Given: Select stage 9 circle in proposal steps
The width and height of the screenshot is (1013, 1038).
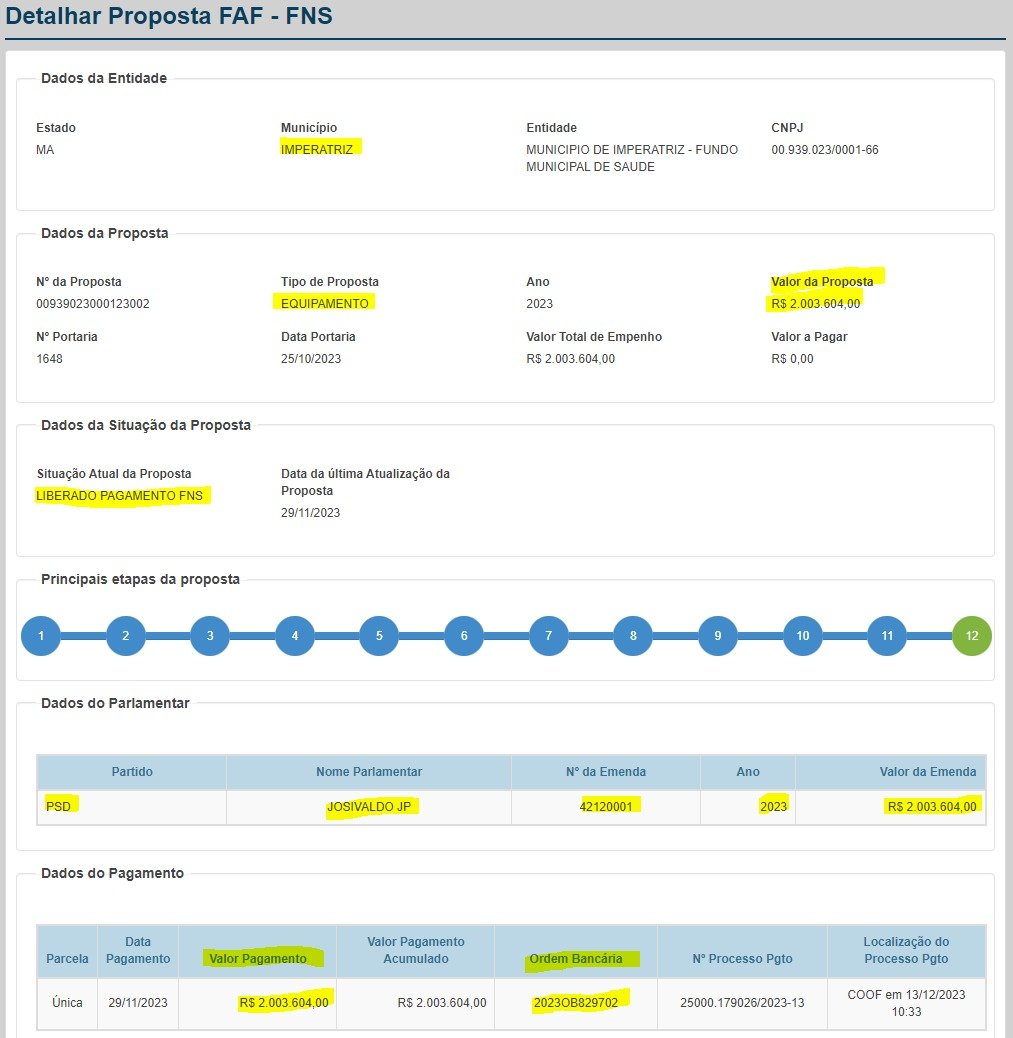Looking at the screenshot, I should 718,636.
